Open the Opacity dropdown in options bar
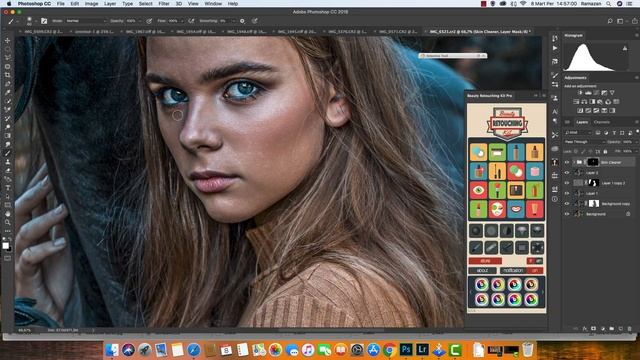Viewport: 640px width, 360px height. coord(141,21)
